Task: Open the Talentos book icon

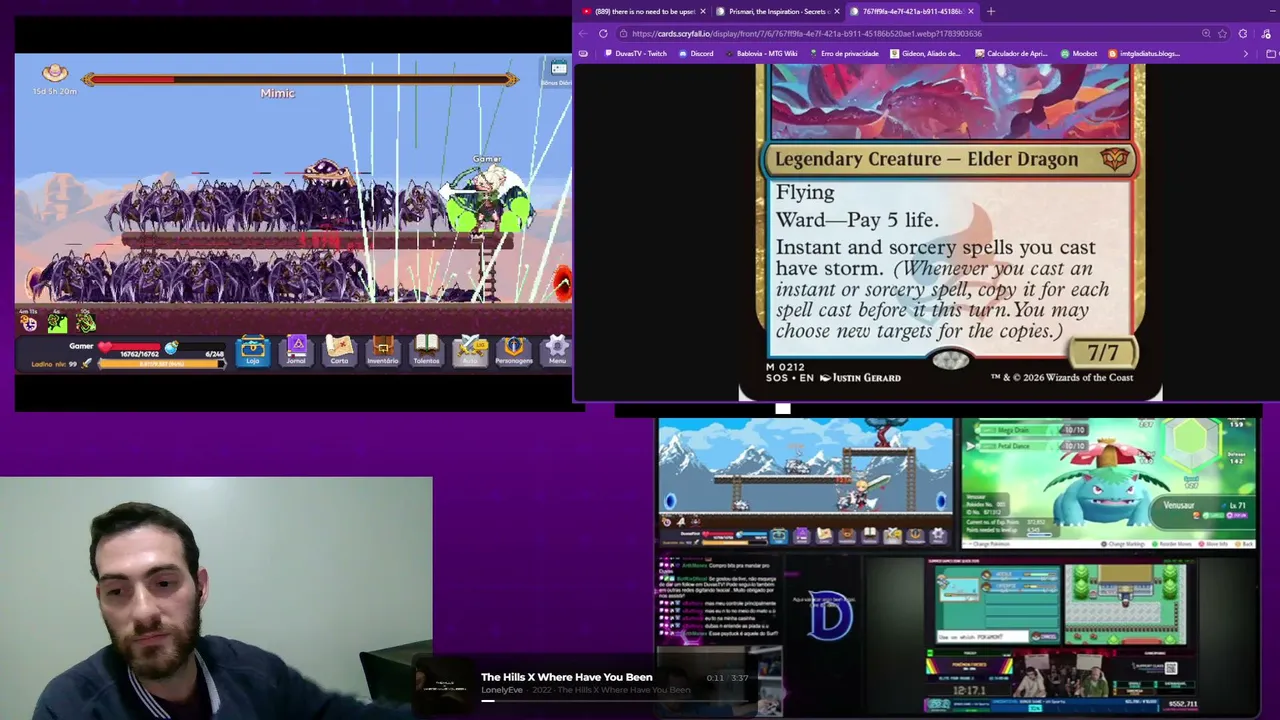Action: (426, 350)
